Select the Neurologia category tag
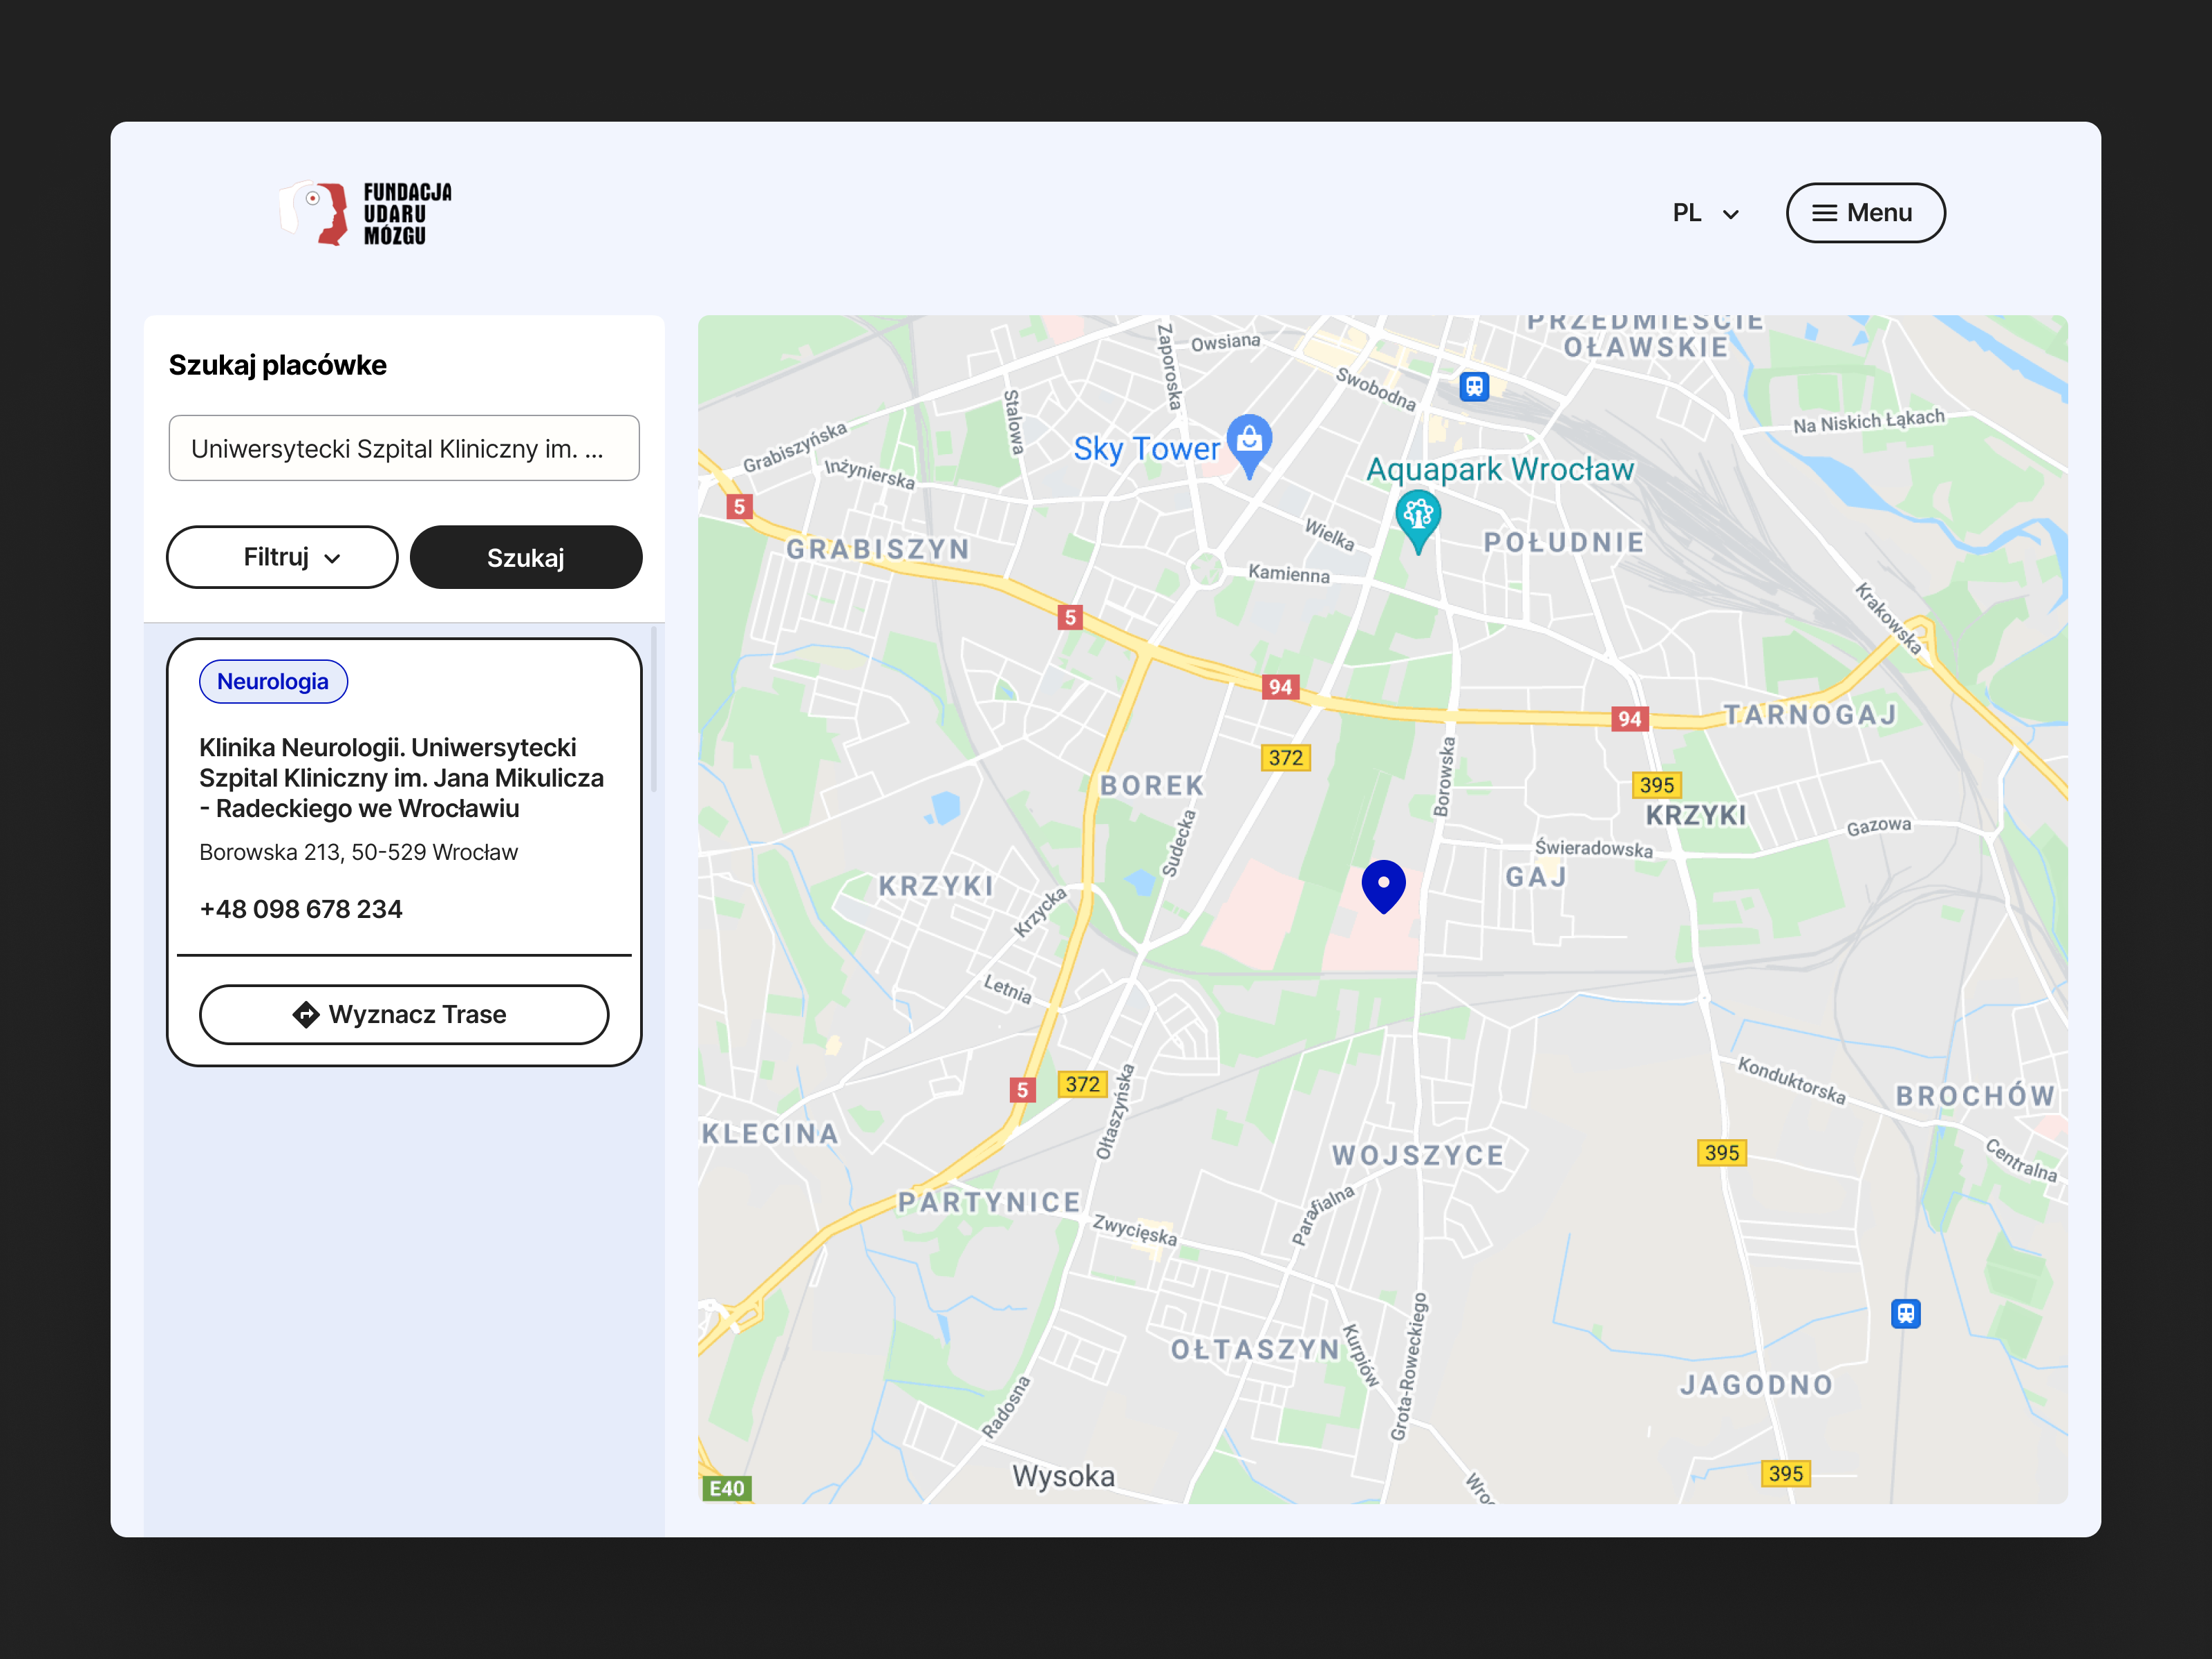 pyautogui.click(x=273, y=681)
